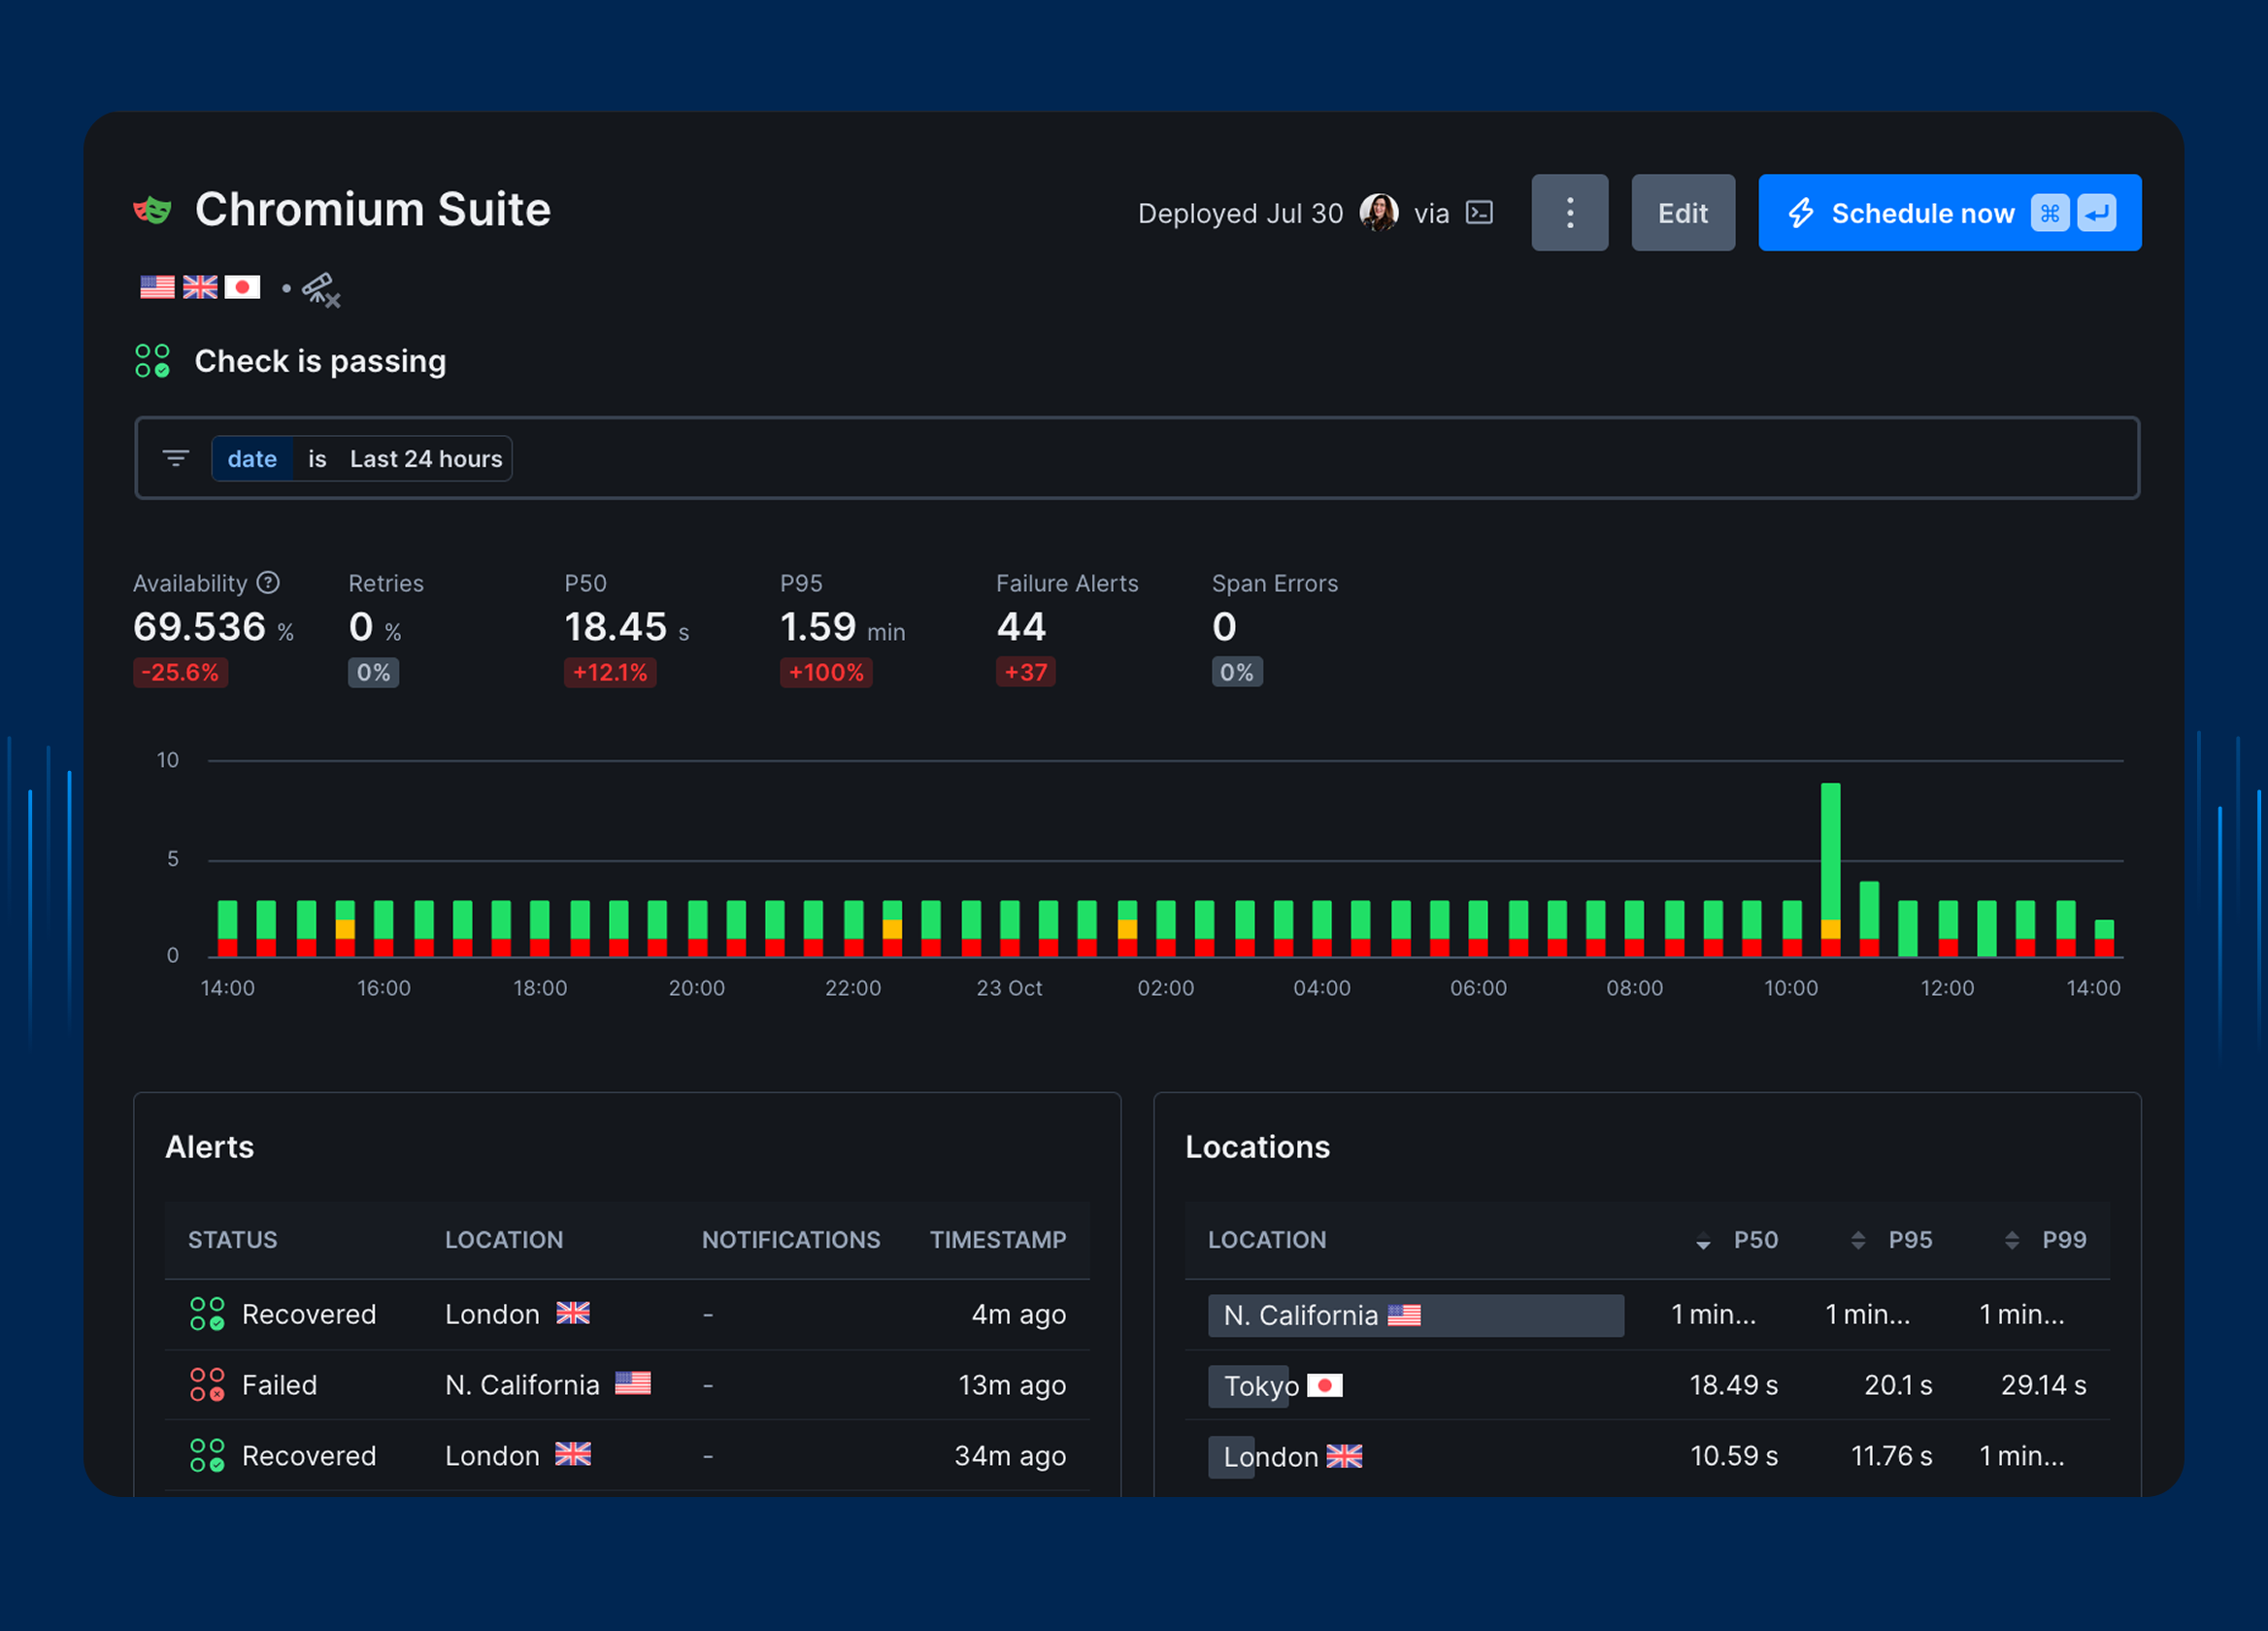Open the Failed N. California alert row
Image resolution: width=2268 pixels, height=1631 pixels.
click(x=626, y=1385)
